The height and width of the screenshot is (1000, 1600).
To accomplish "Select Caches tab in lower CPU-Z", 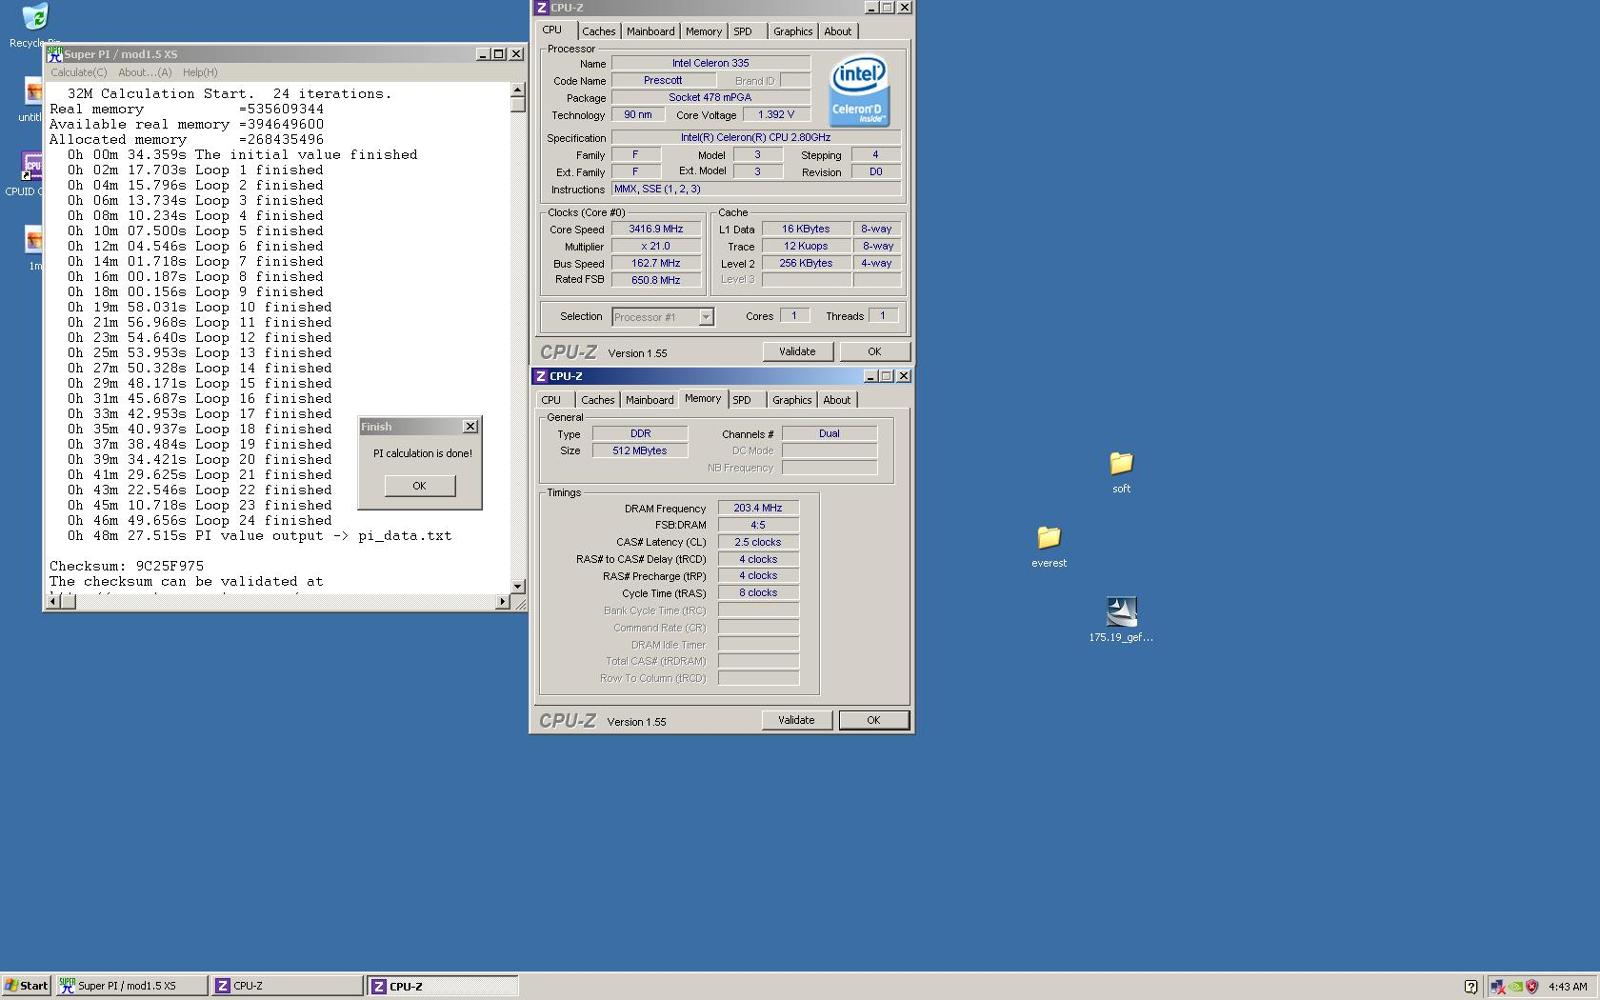I will (x=598, y=400).
